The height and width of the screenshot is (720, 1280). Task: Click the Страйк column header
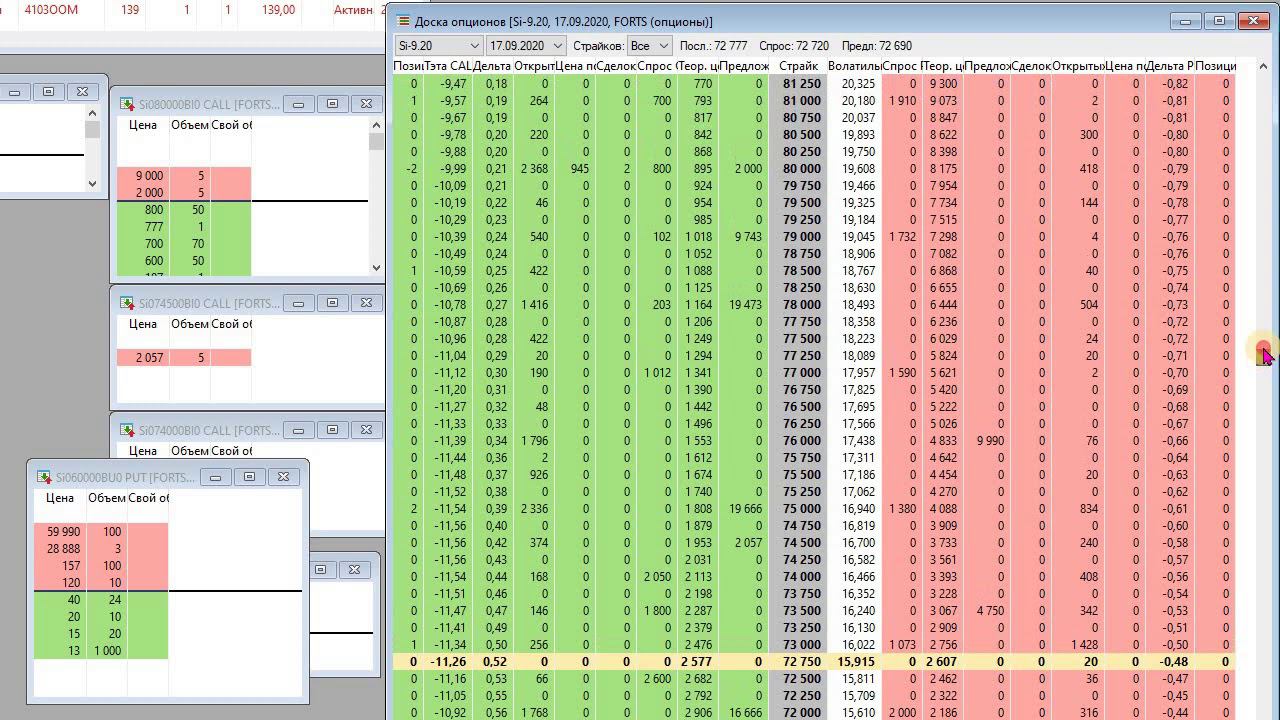799,66
